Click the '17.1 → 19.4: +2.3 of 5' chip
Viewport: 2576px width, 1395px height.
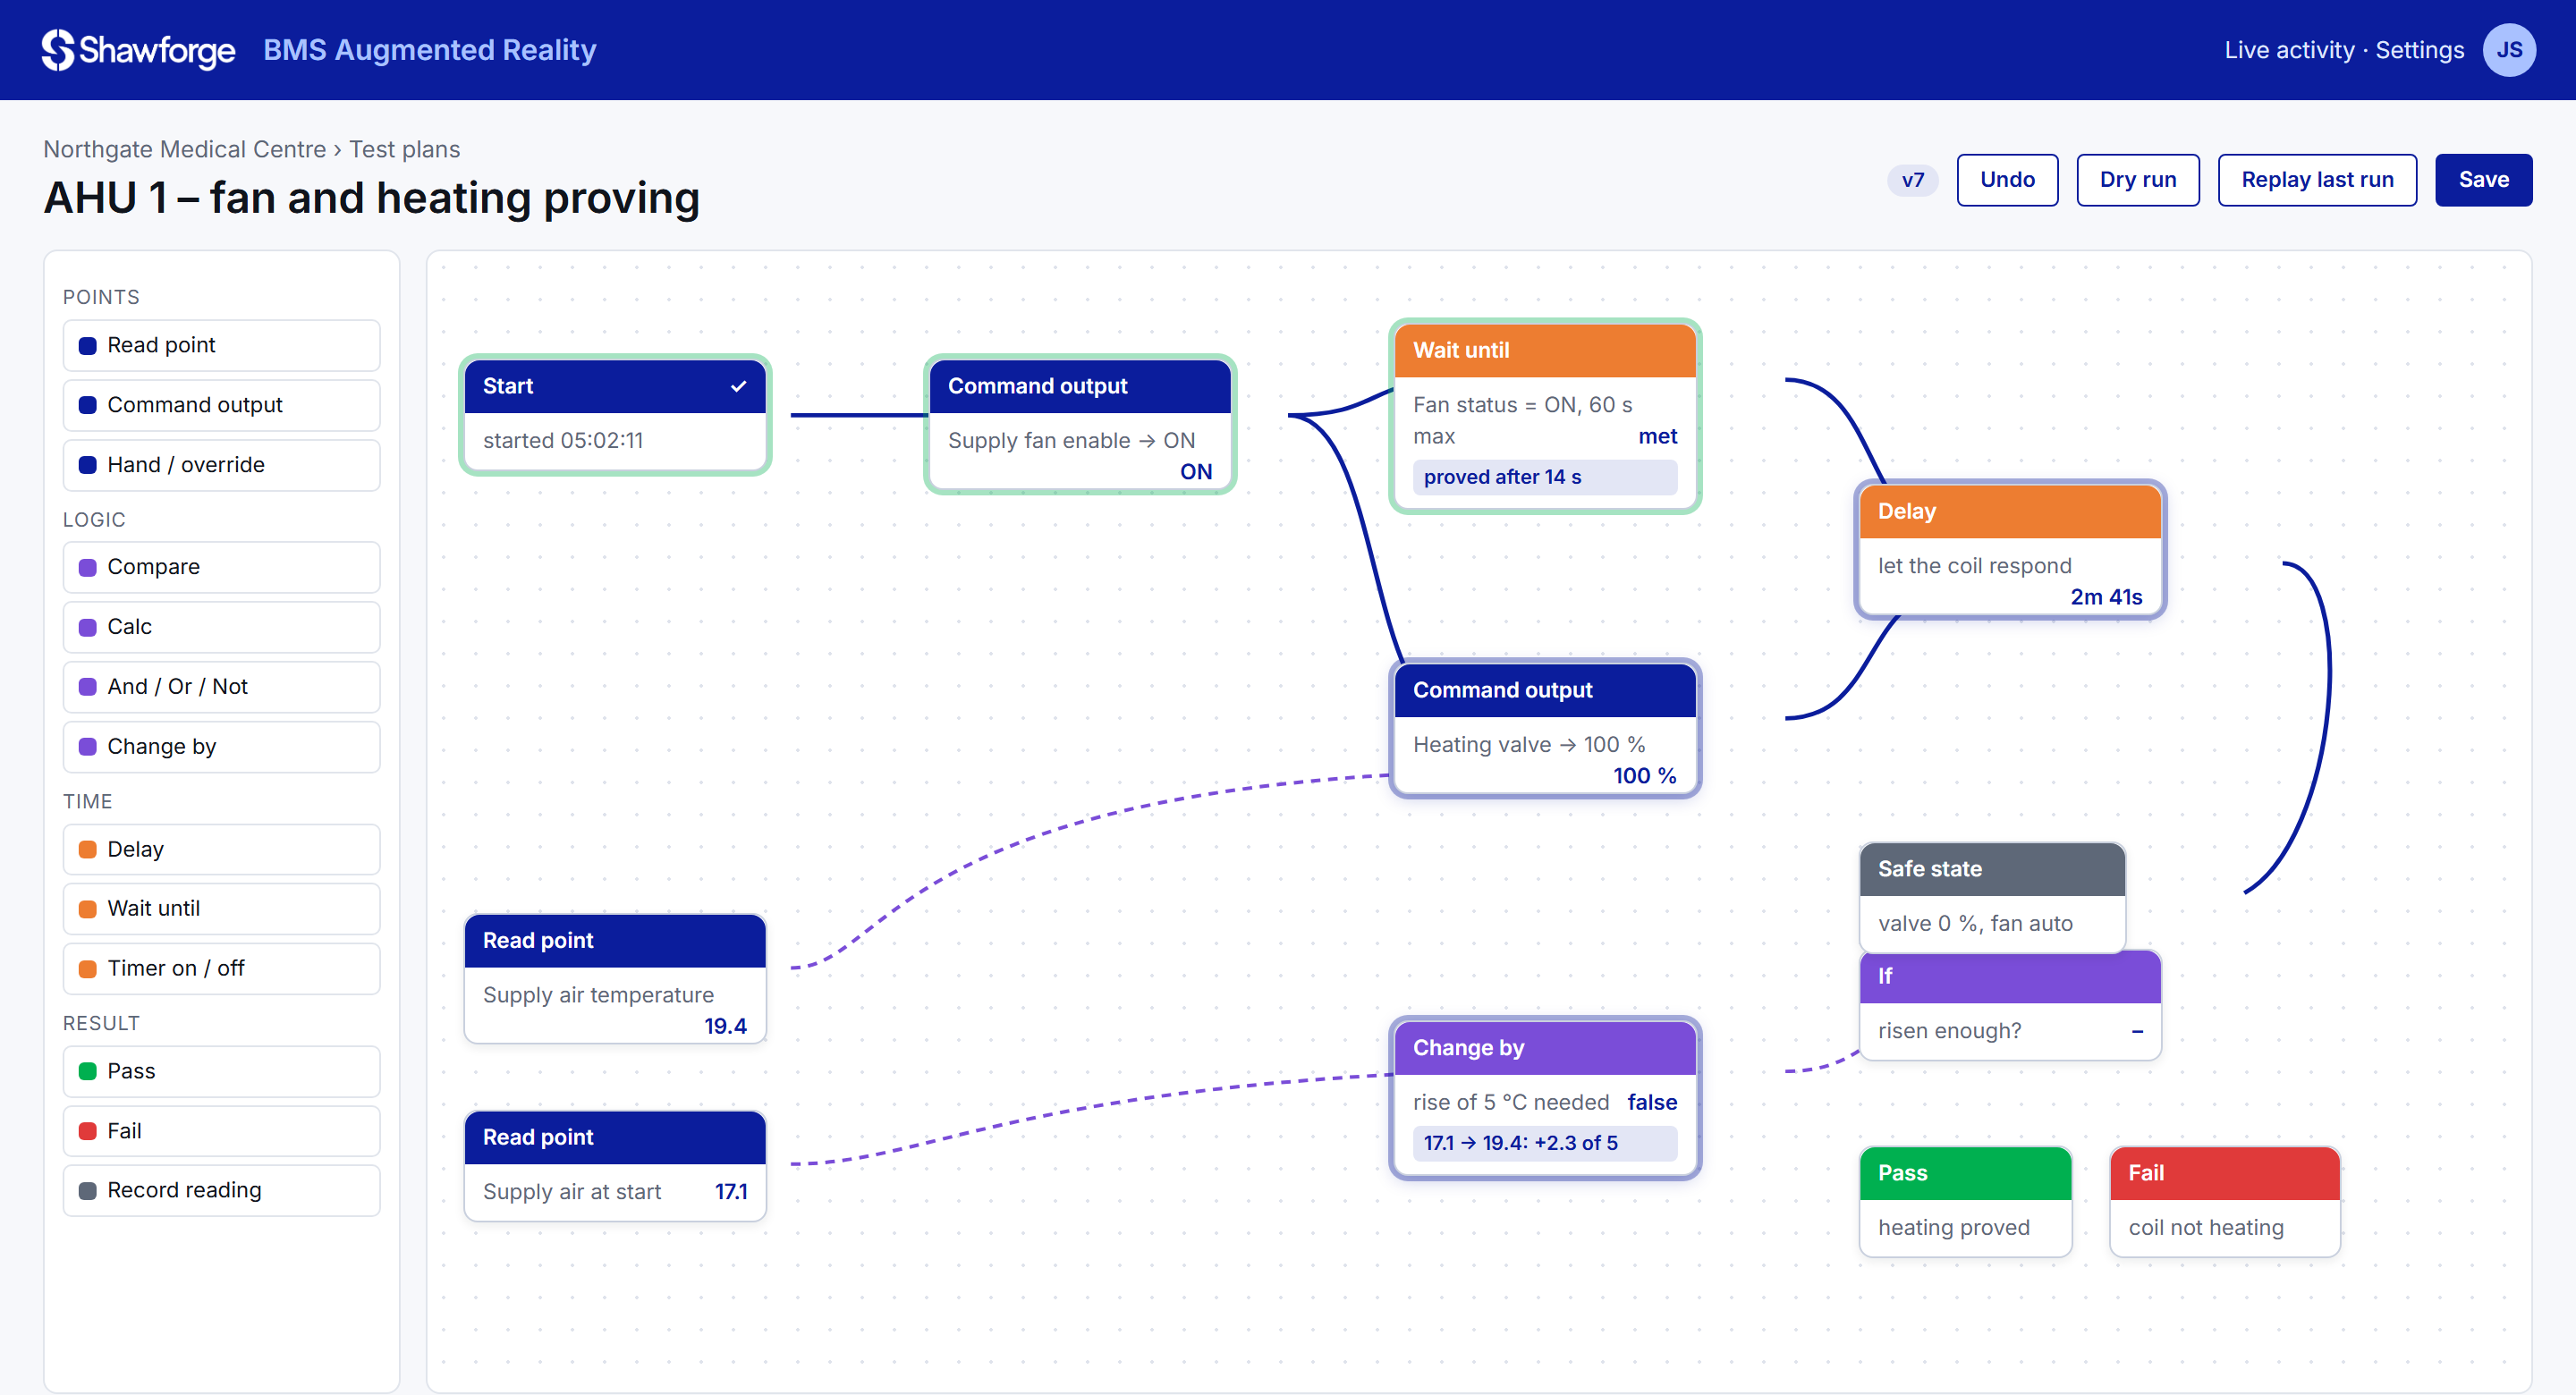(1545, 1143)
